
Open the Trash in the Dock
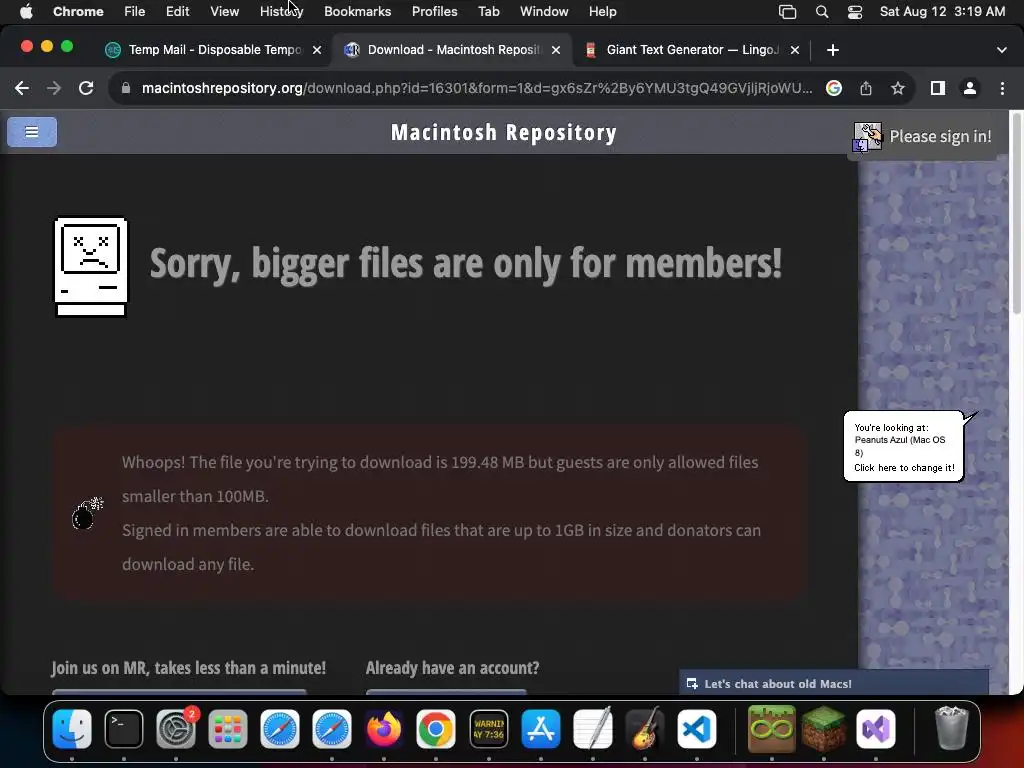(952, 729)
